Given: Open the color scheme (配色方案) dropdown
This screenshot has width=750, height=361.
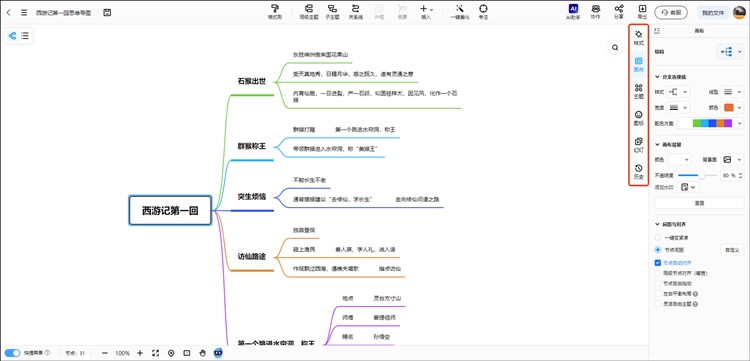Looking at the screenshot, I should click(x=711, y=123).
